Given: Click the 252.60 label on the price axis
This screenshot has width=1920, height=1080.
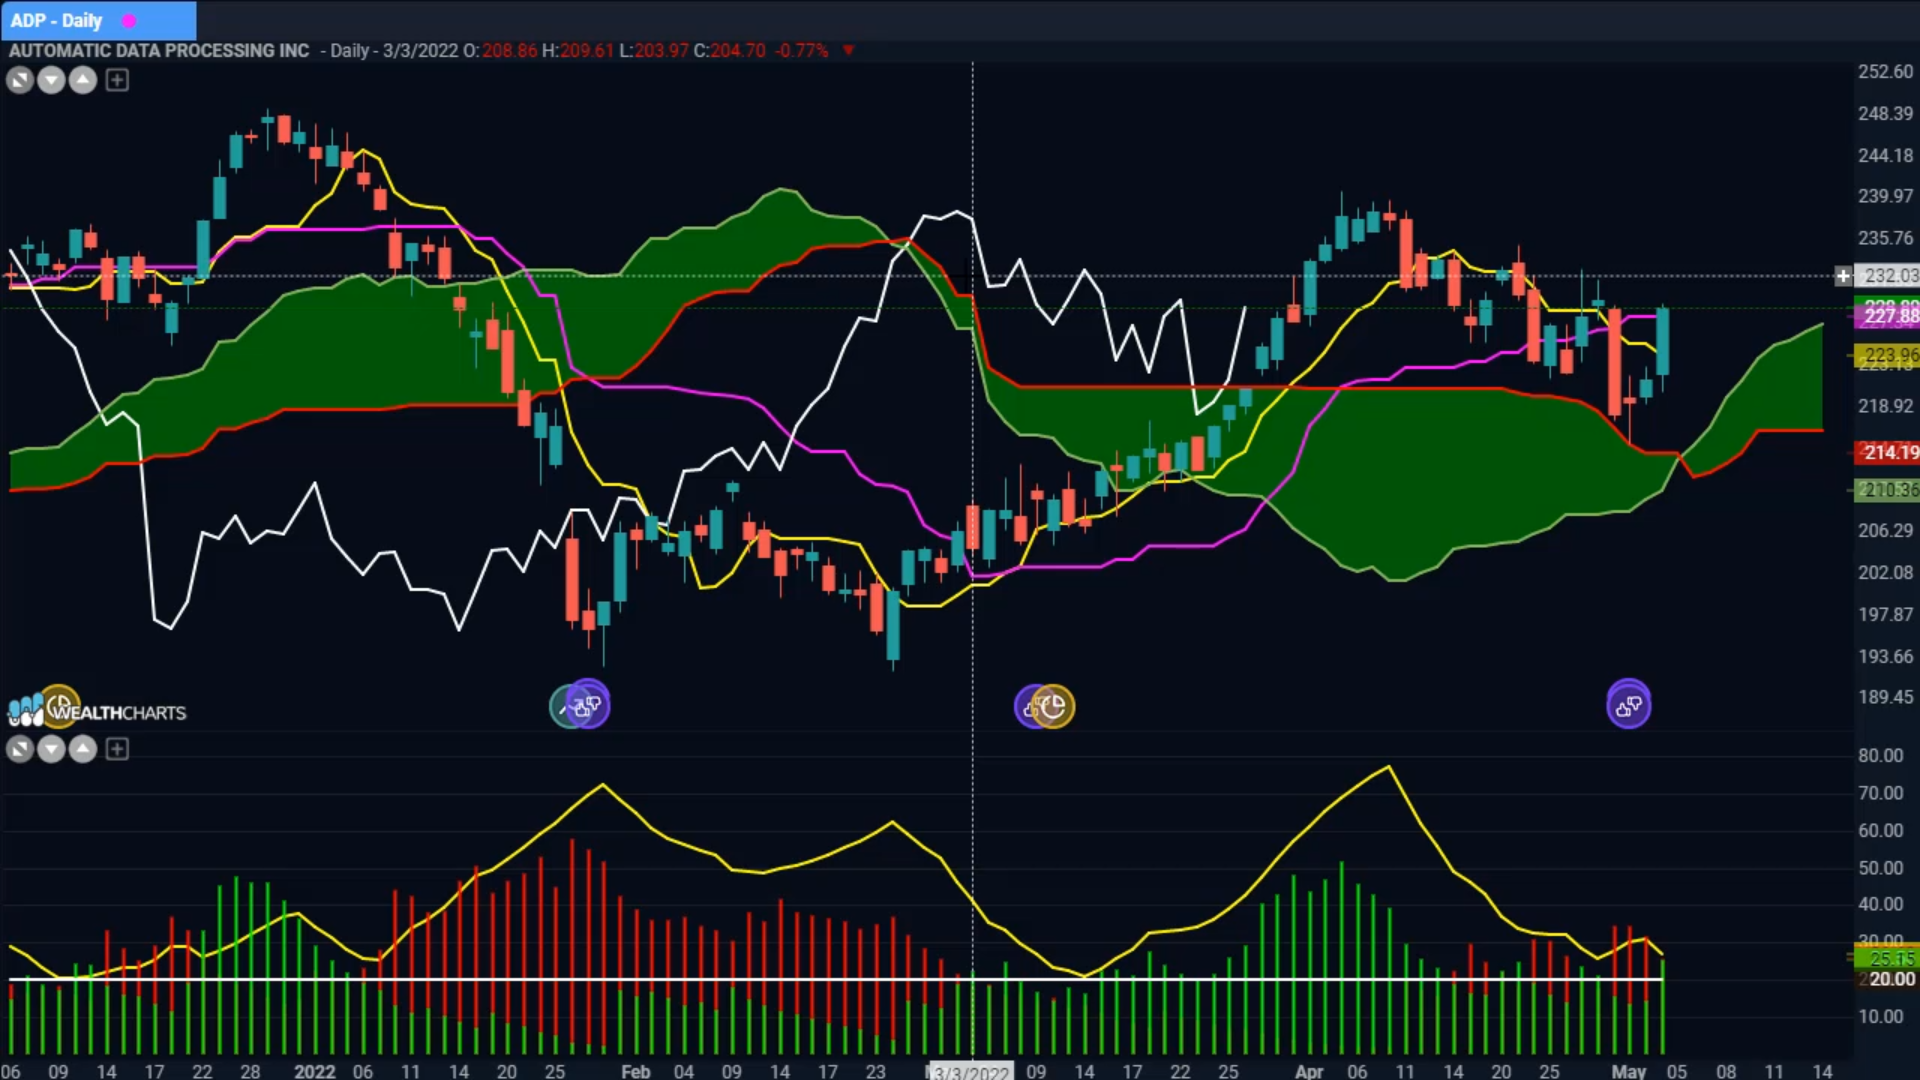Looking at the screenshot, I should click(x=1885, y=72).
